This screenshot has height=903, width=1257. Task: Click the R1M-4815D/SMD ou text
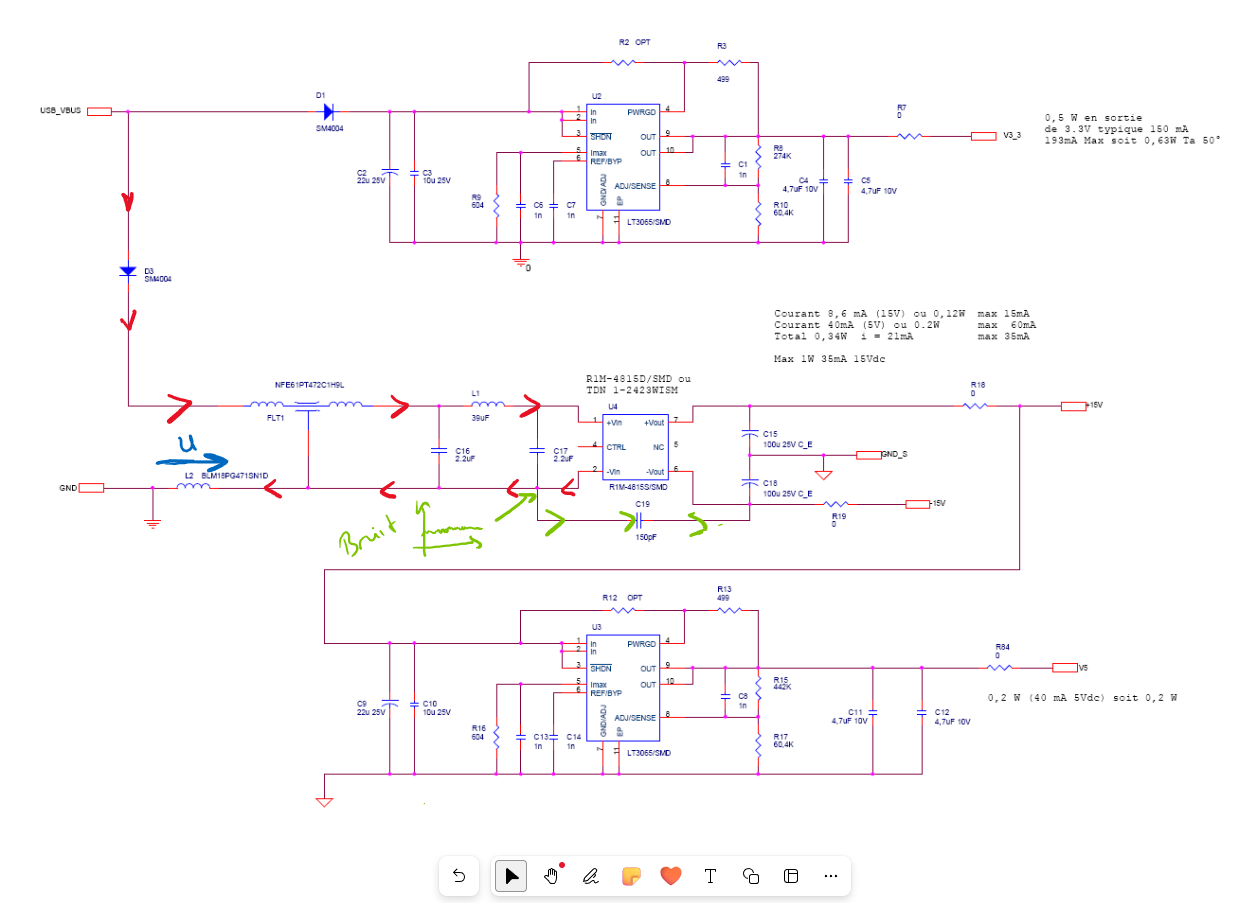coord(637,380)
